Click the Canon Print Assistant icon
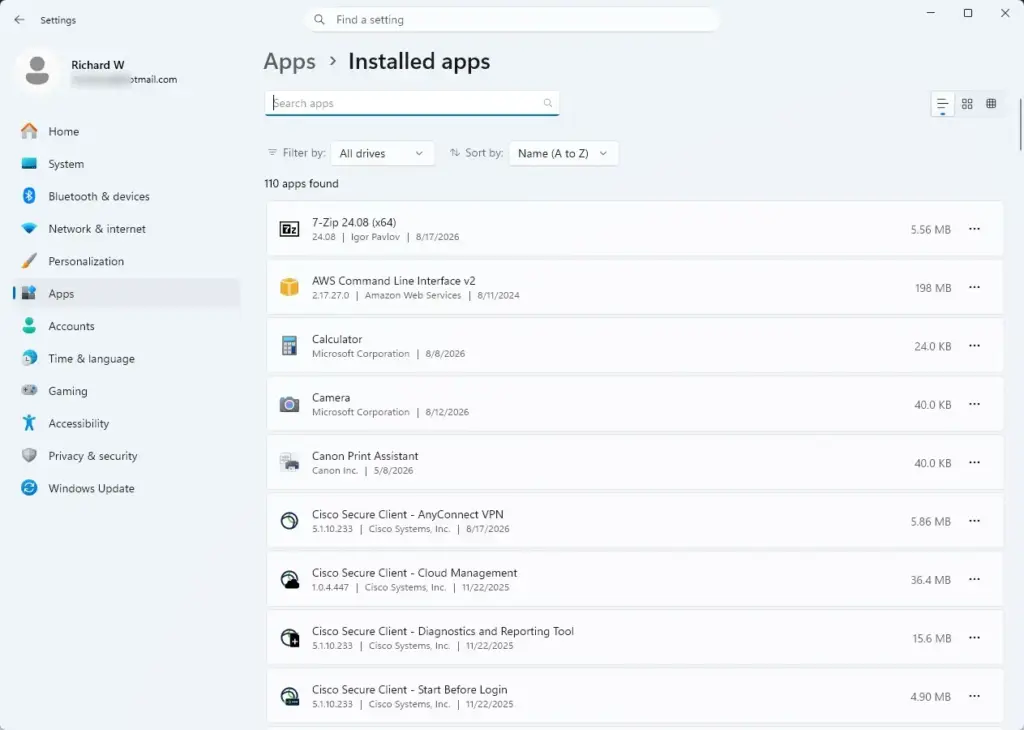The image size is (1024, 730). 289,463
